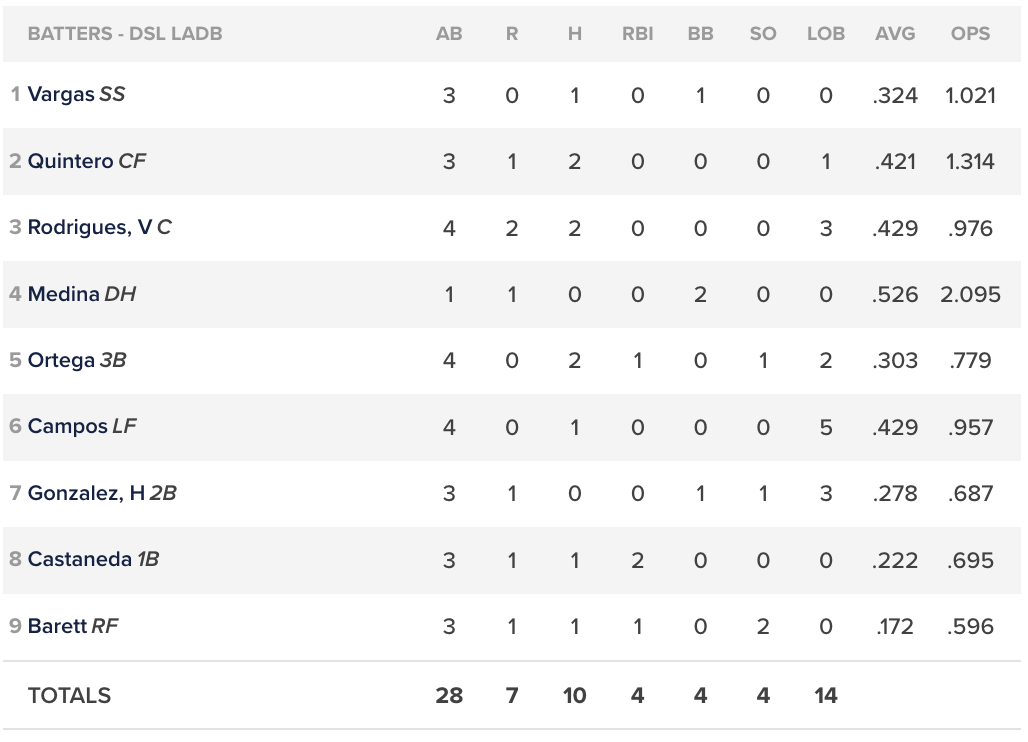Click Quintero's .421 batting average
The height and width of the screenshot is (742, 1028).
pyautogui.click(x=895, y=161)
